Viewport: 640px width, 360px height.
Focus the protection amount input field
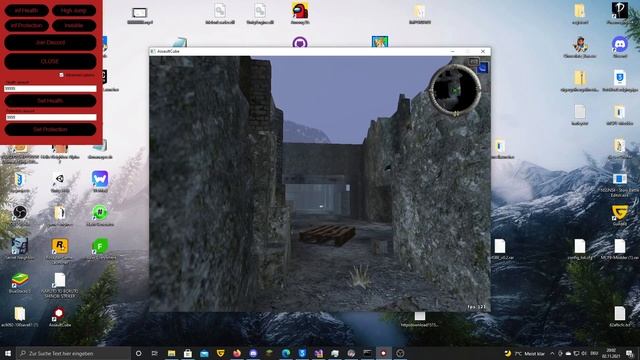click(51, 117)
